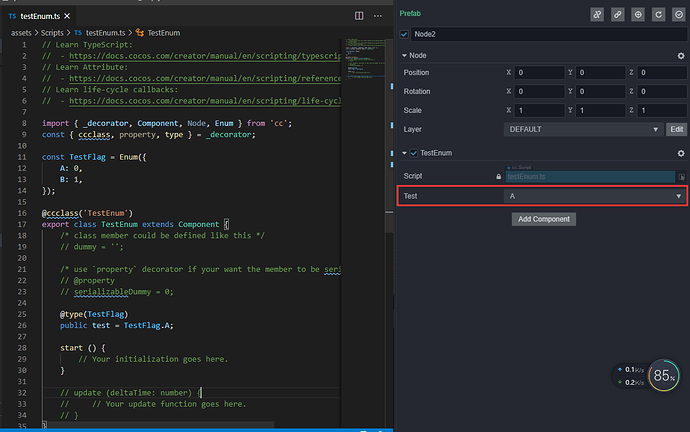The height and width of the screenshot is (432, 690).
Task: Toggle the TestEnum component enabled checkbox
Action: click(414, 153)
